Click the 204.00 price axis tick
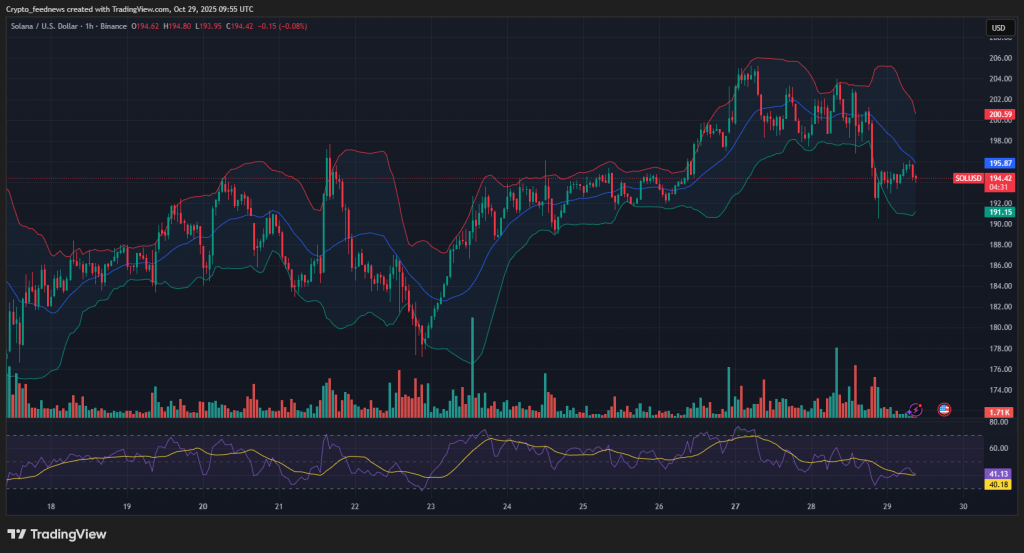The width and height of the screenshot is (1024, 553). pos(1000,79)
